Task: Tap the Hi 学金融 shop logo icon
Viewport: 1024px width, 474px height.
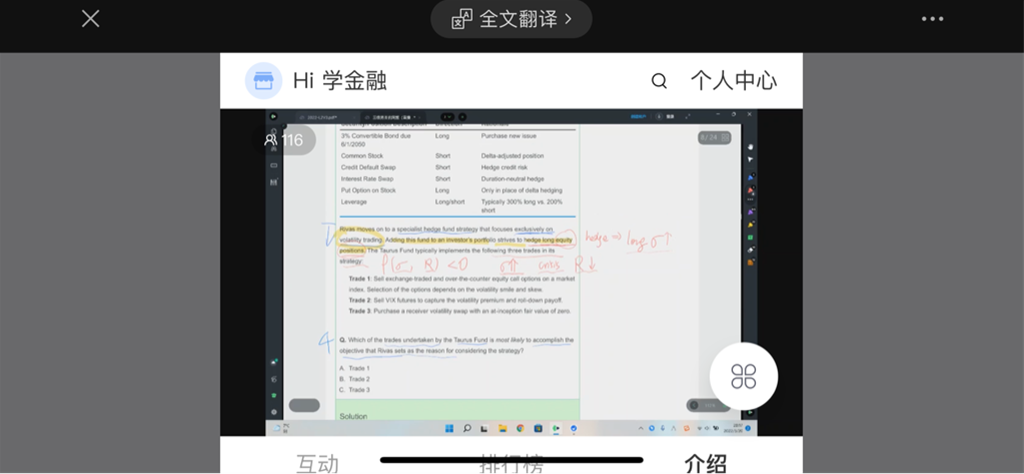Action: coord(263,81)
